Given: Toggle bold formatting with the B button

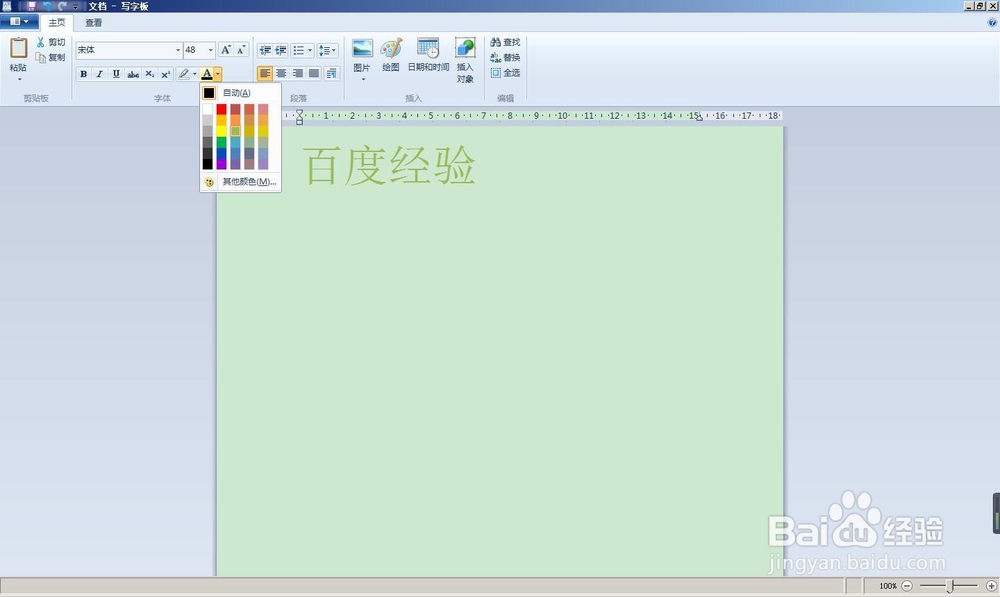Looking at the screenshot, I should pyautogui.click(x=83, y=73).
